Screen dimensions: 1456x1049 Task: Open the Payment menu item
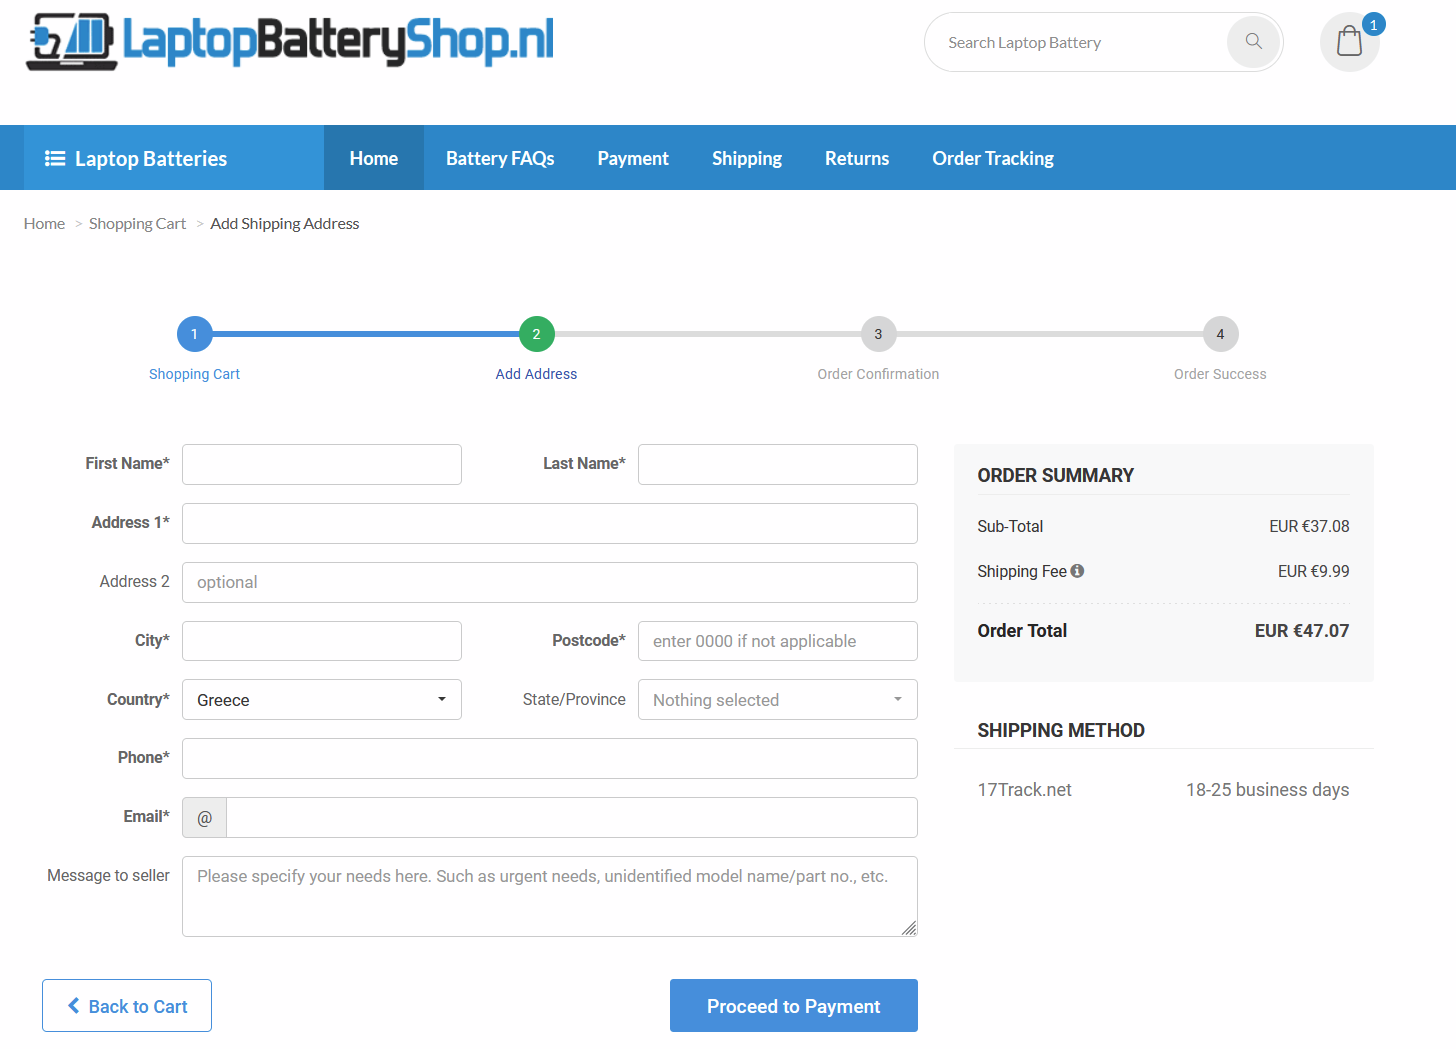tap(633, 158)
